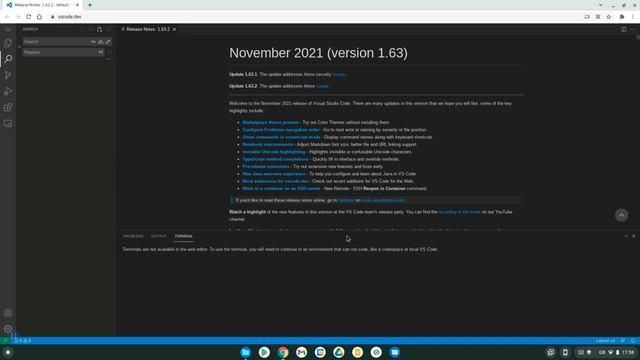
Task: Close the bottom panel
Action: [x=633, y=236]
